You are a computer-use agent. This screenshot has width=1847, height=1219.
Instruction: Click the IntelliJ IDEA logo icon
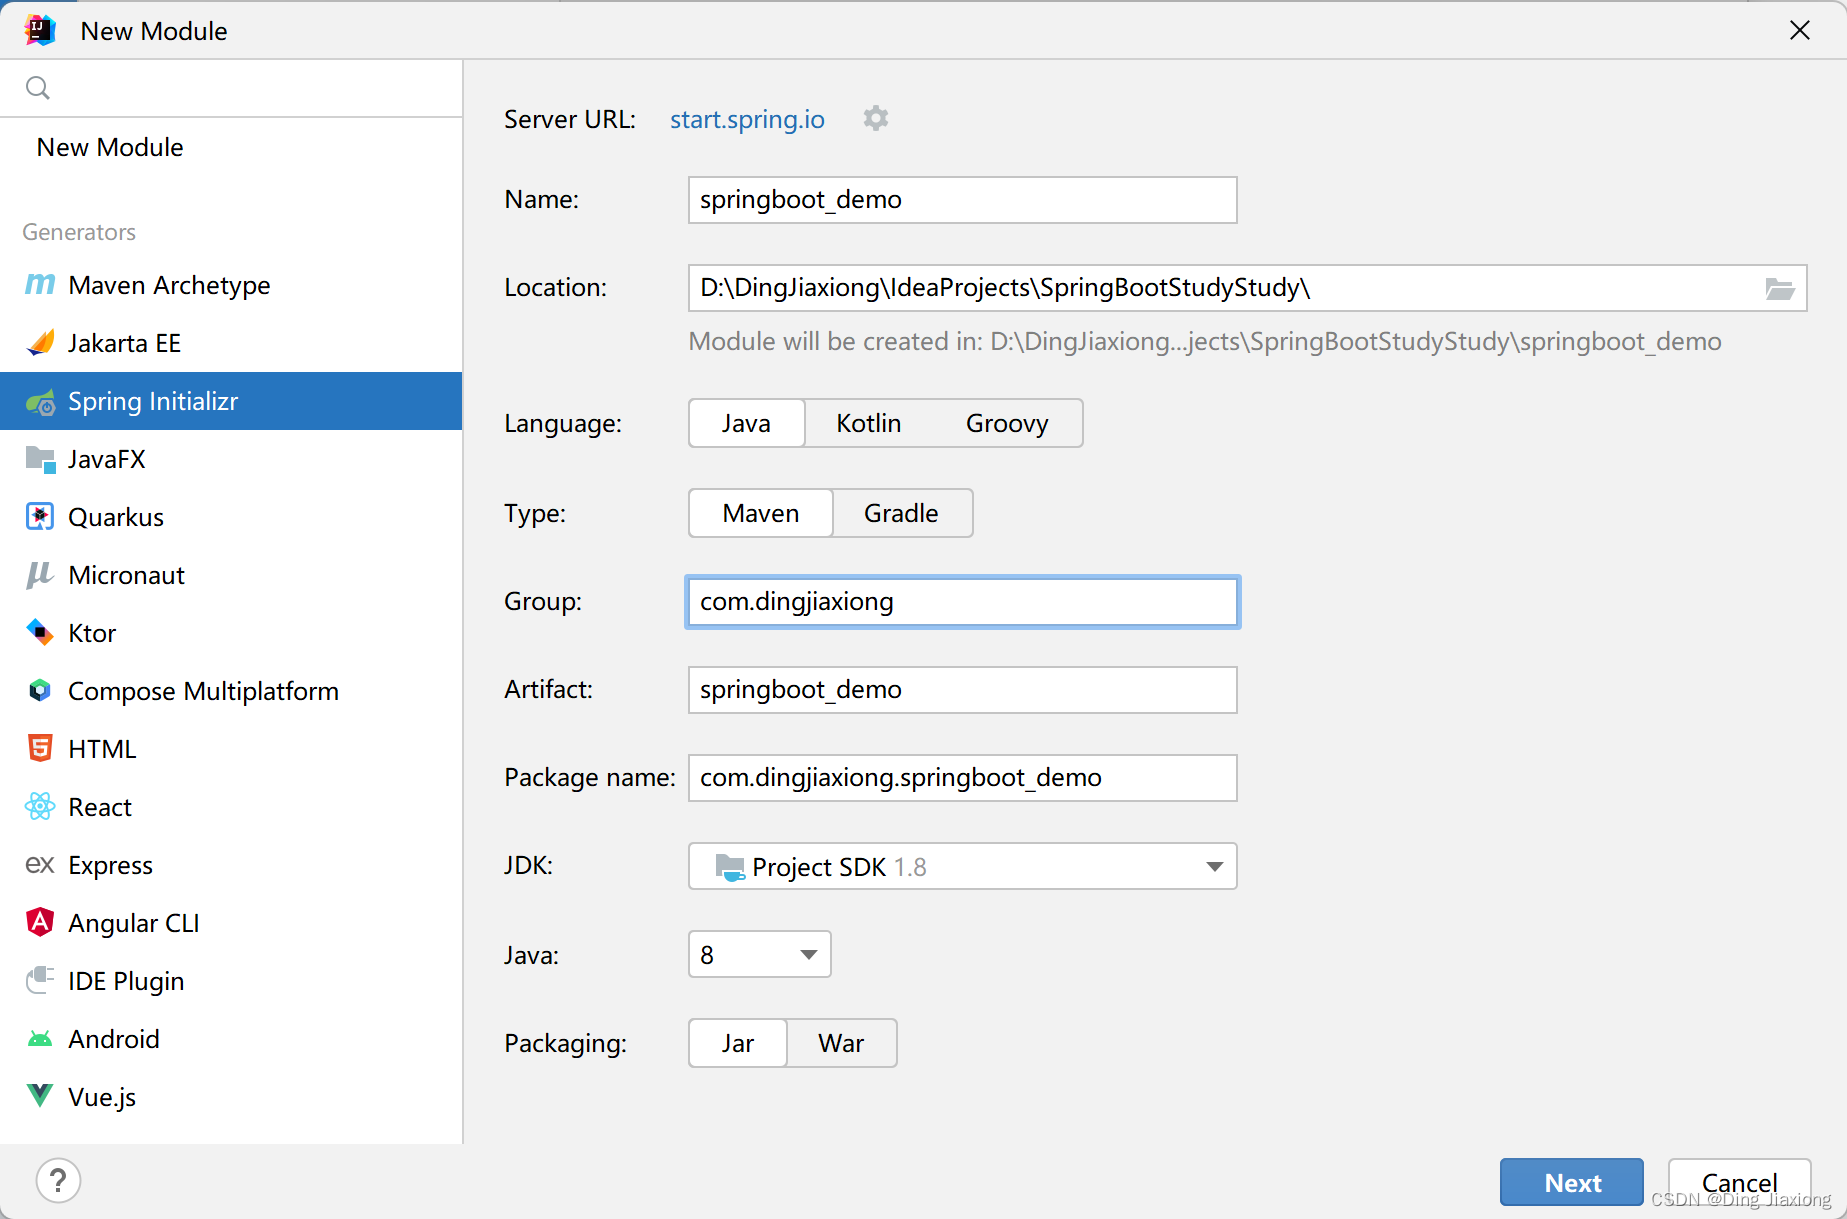[x=41, y=31]
